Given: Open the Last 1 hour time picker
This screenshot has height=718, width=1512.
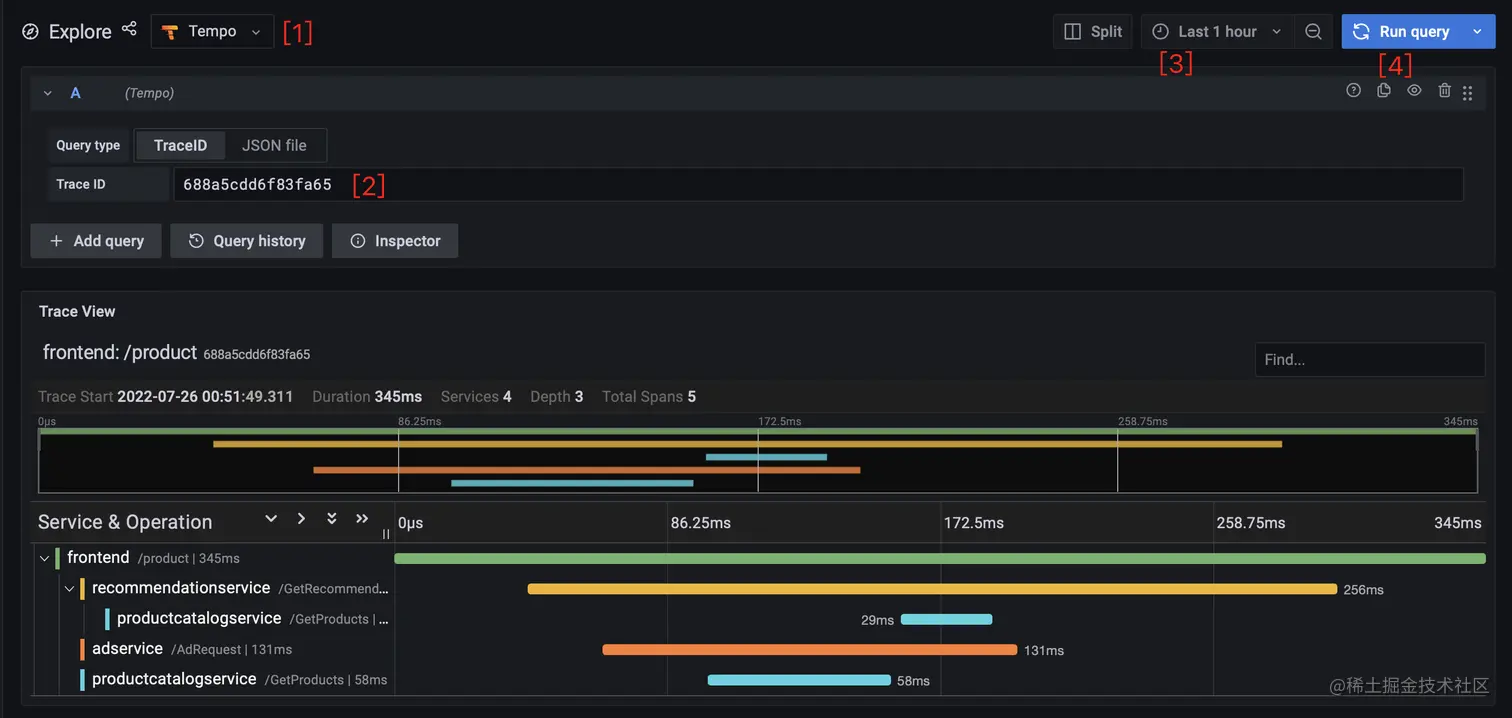Looking at the screenshot, I should tap(1217, 32).
